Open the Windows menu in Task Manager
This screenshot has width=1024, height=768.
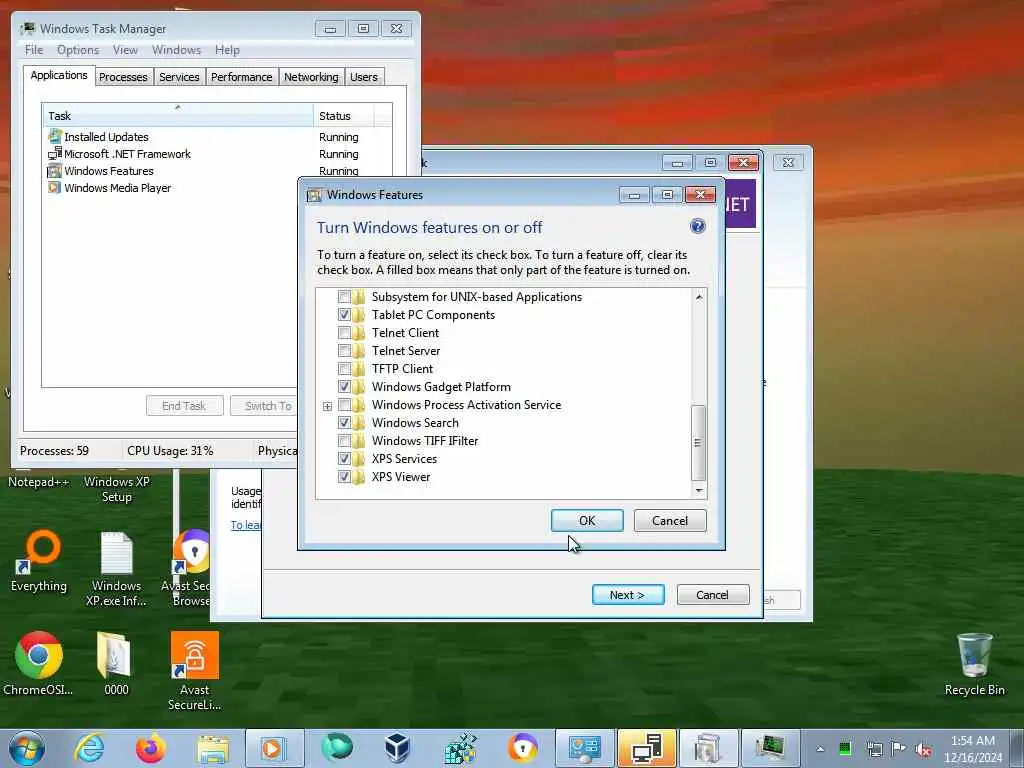[176, 50]
